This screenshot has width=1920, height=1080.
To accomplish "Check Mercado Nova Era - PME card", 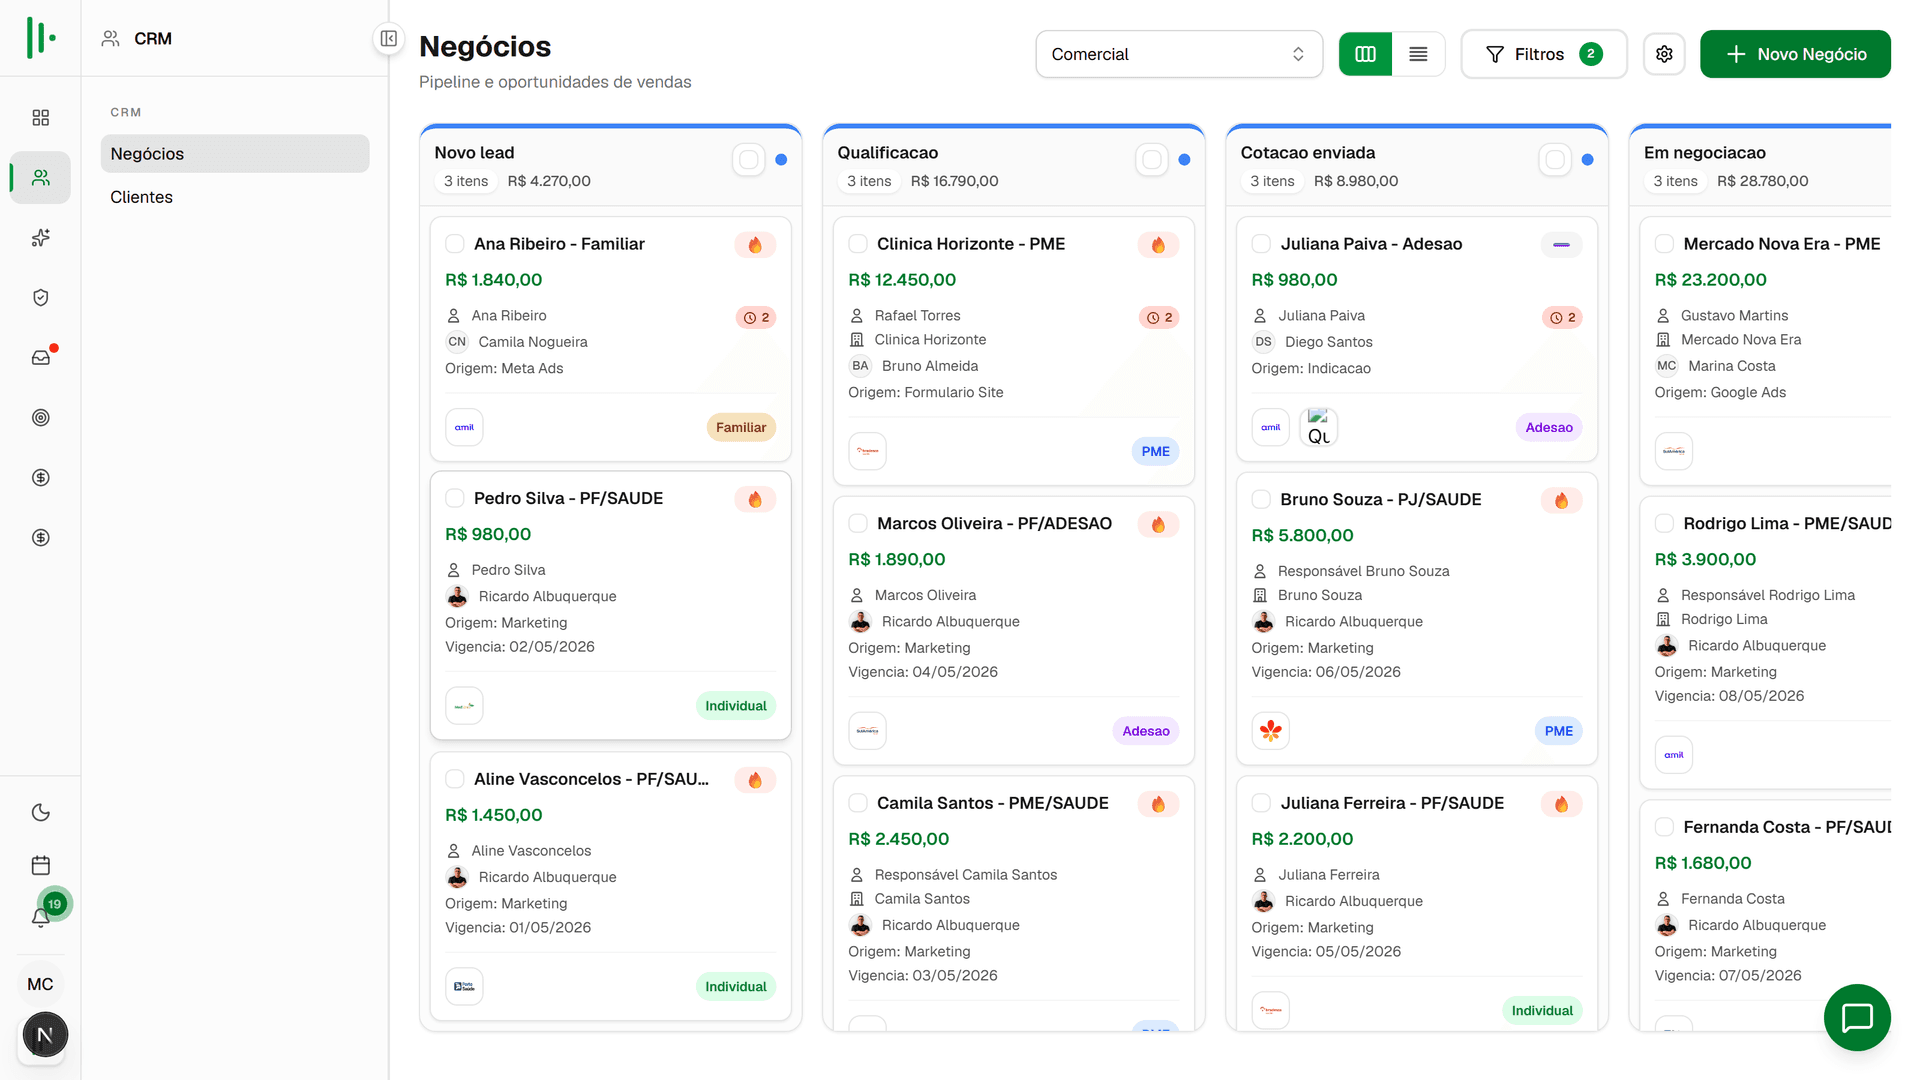I will pos(1664,244).
